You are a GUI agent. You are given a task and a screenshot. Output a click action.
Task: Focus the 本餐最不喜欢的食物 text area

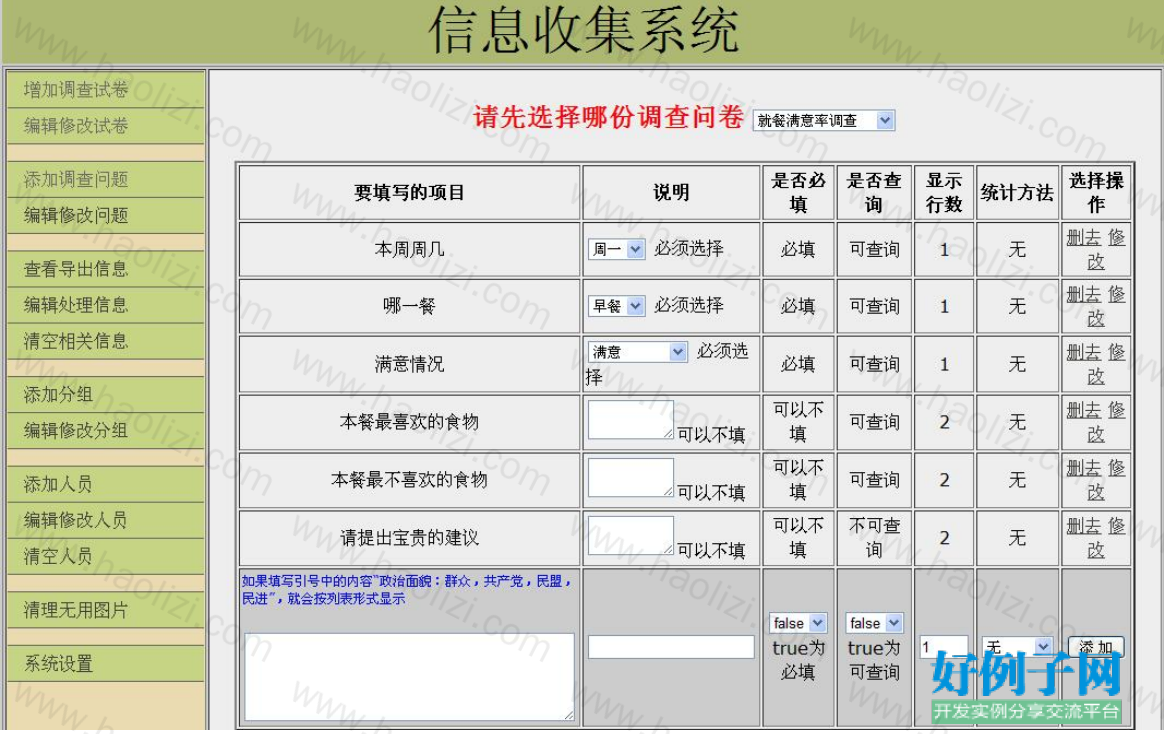[630, 477]
